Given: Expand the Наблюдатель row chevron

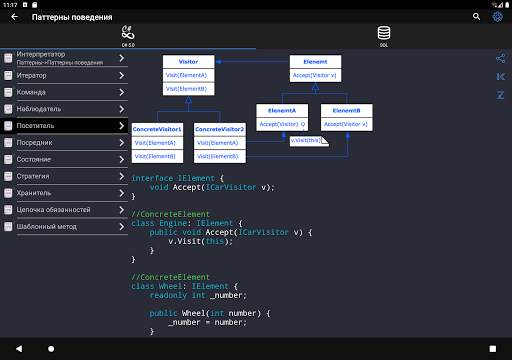Looking at the screenshot, I should (122, 109).
